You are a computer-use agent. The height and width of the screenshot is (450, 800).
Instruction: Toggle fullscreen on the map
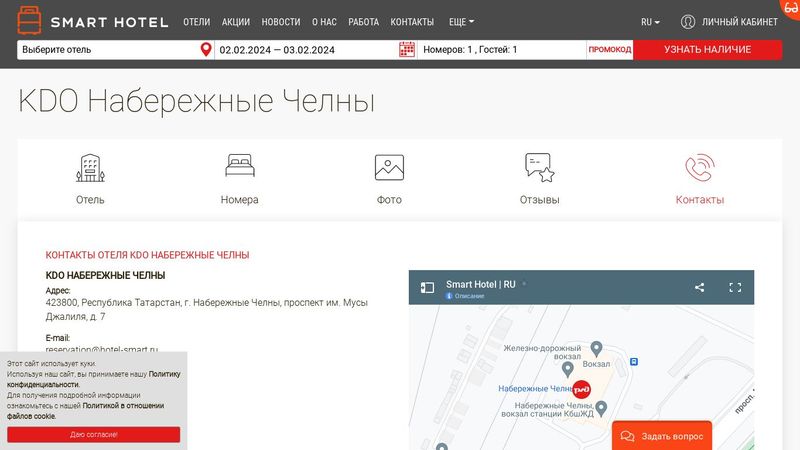pos(735,287)
